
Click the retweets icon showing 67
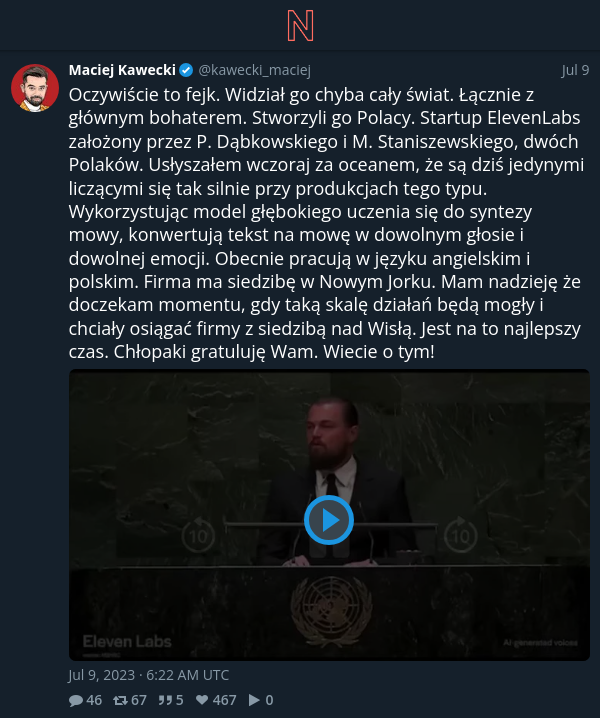[x=120, y=700]
